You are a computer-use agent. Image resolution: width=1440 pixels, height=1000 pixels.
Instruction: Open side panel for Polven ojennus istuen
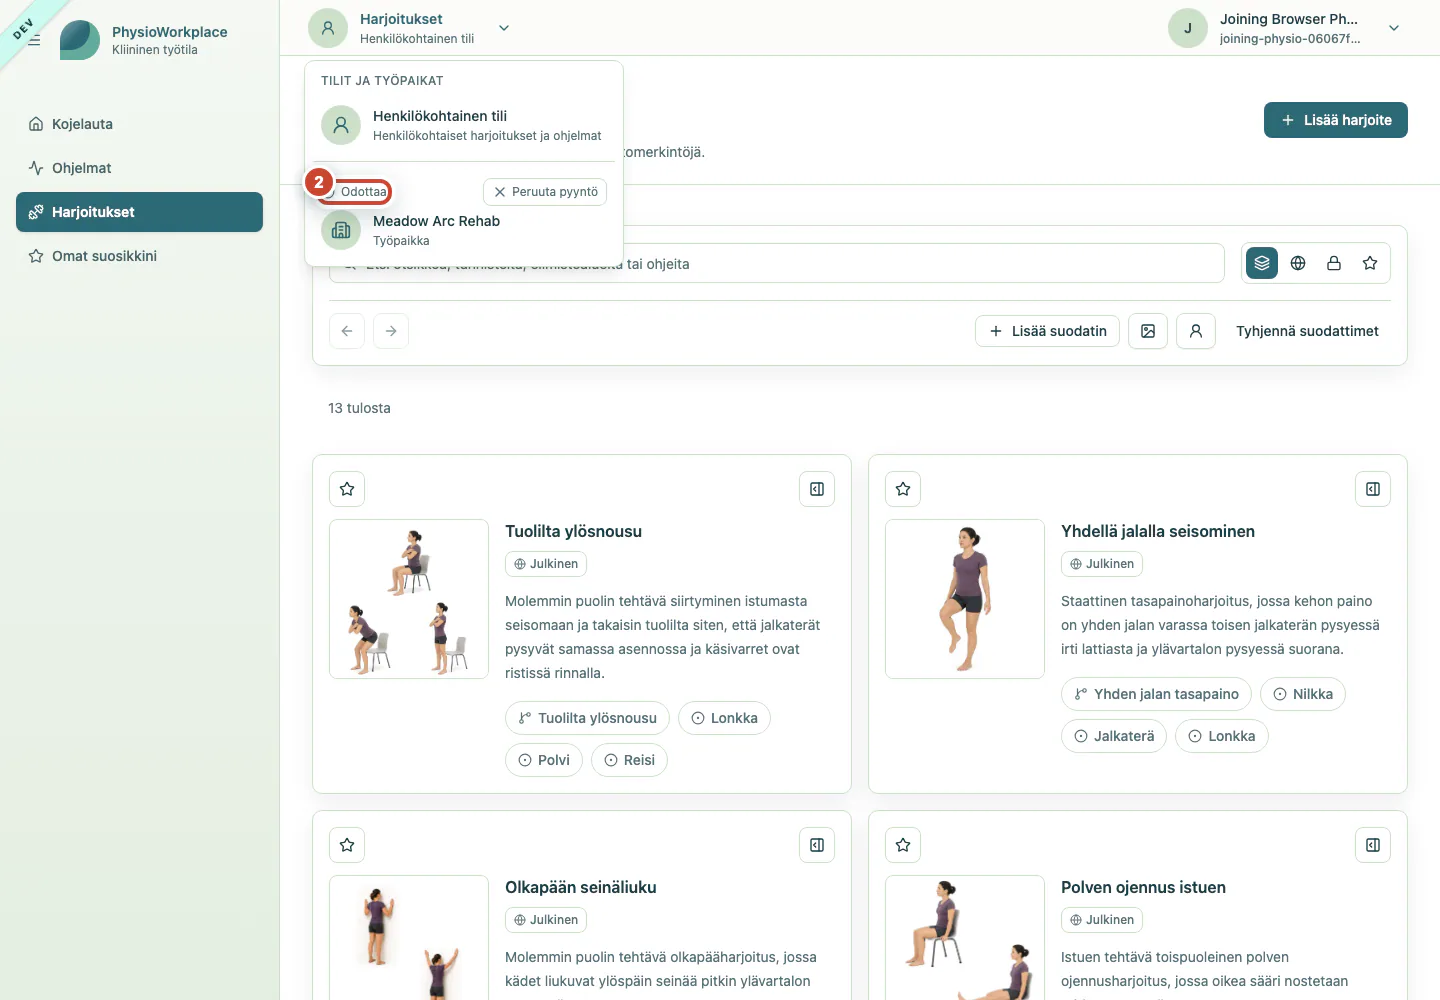1373,845
